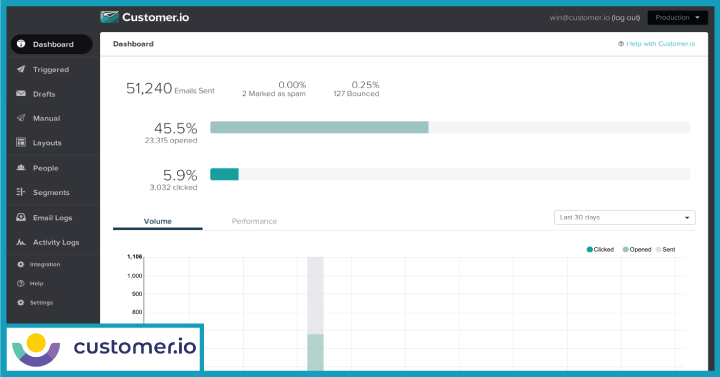Click the Segments icon

pos(21,192)
